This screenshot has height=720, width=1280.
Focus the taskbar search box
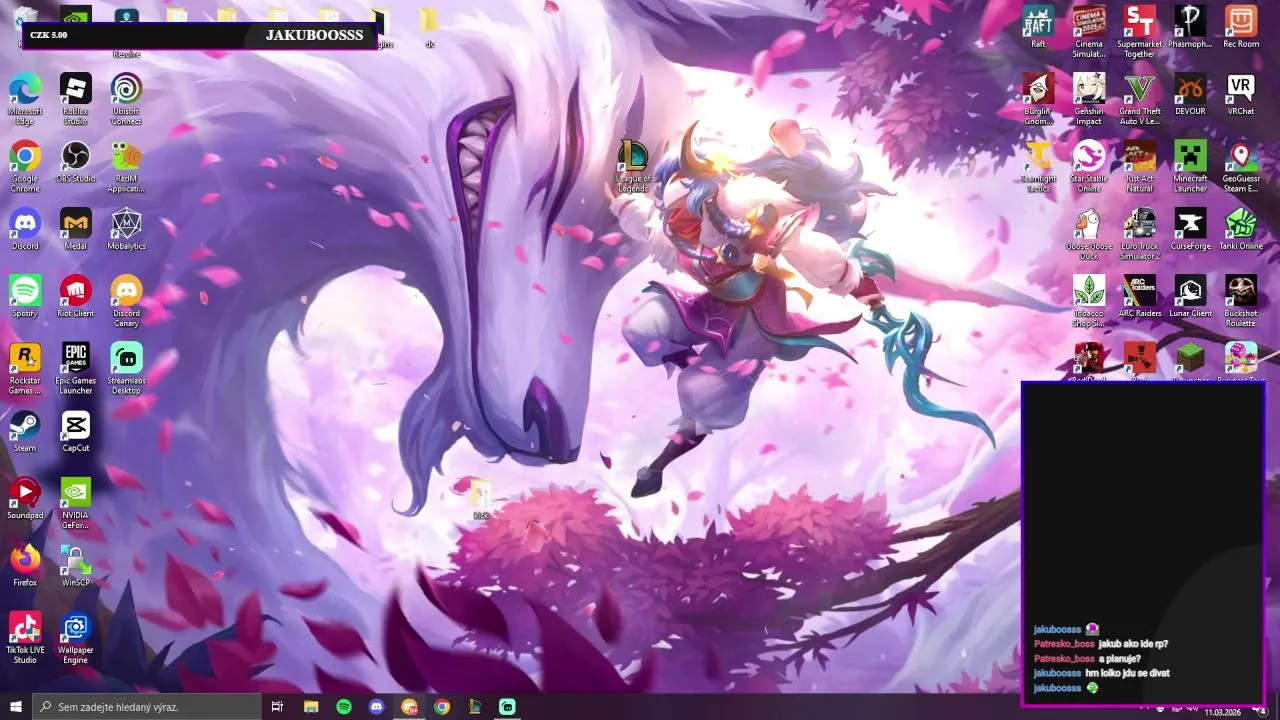[x=147, y=707]
